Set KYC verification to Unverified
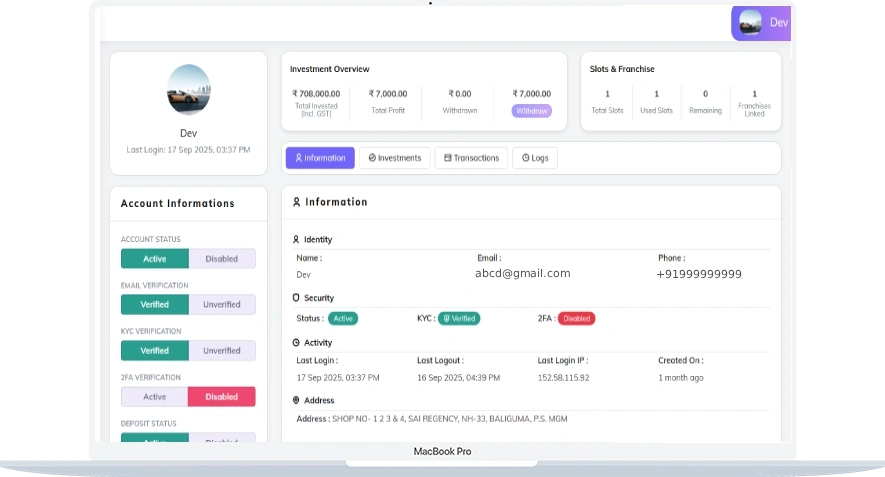The width and height of the screenshot is (885, 477). tap(222, 351)
